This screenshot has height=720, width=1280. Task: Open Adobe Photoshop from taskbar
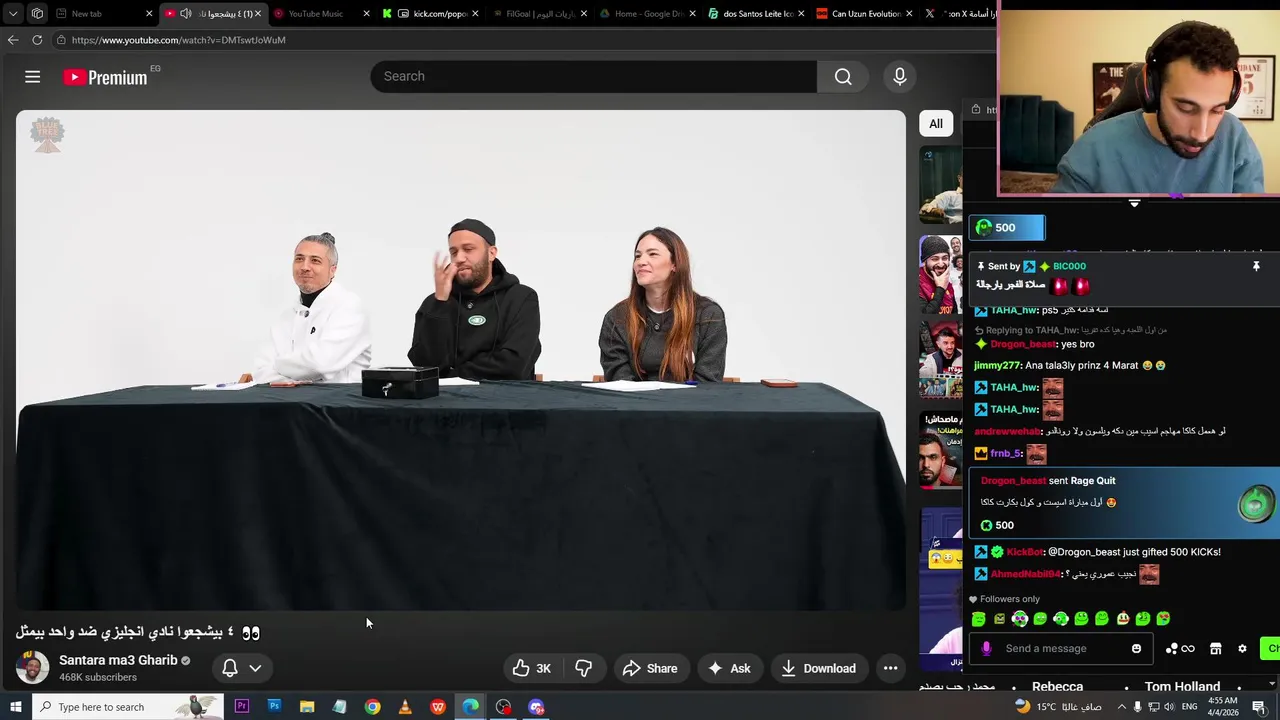coord(274,707)
